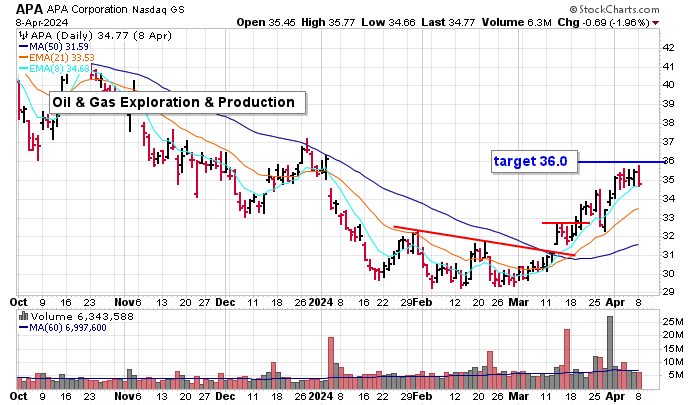Click the '8-Apr-2024' chart date
The image size is (700, 405).
click(x=42, y=22)
